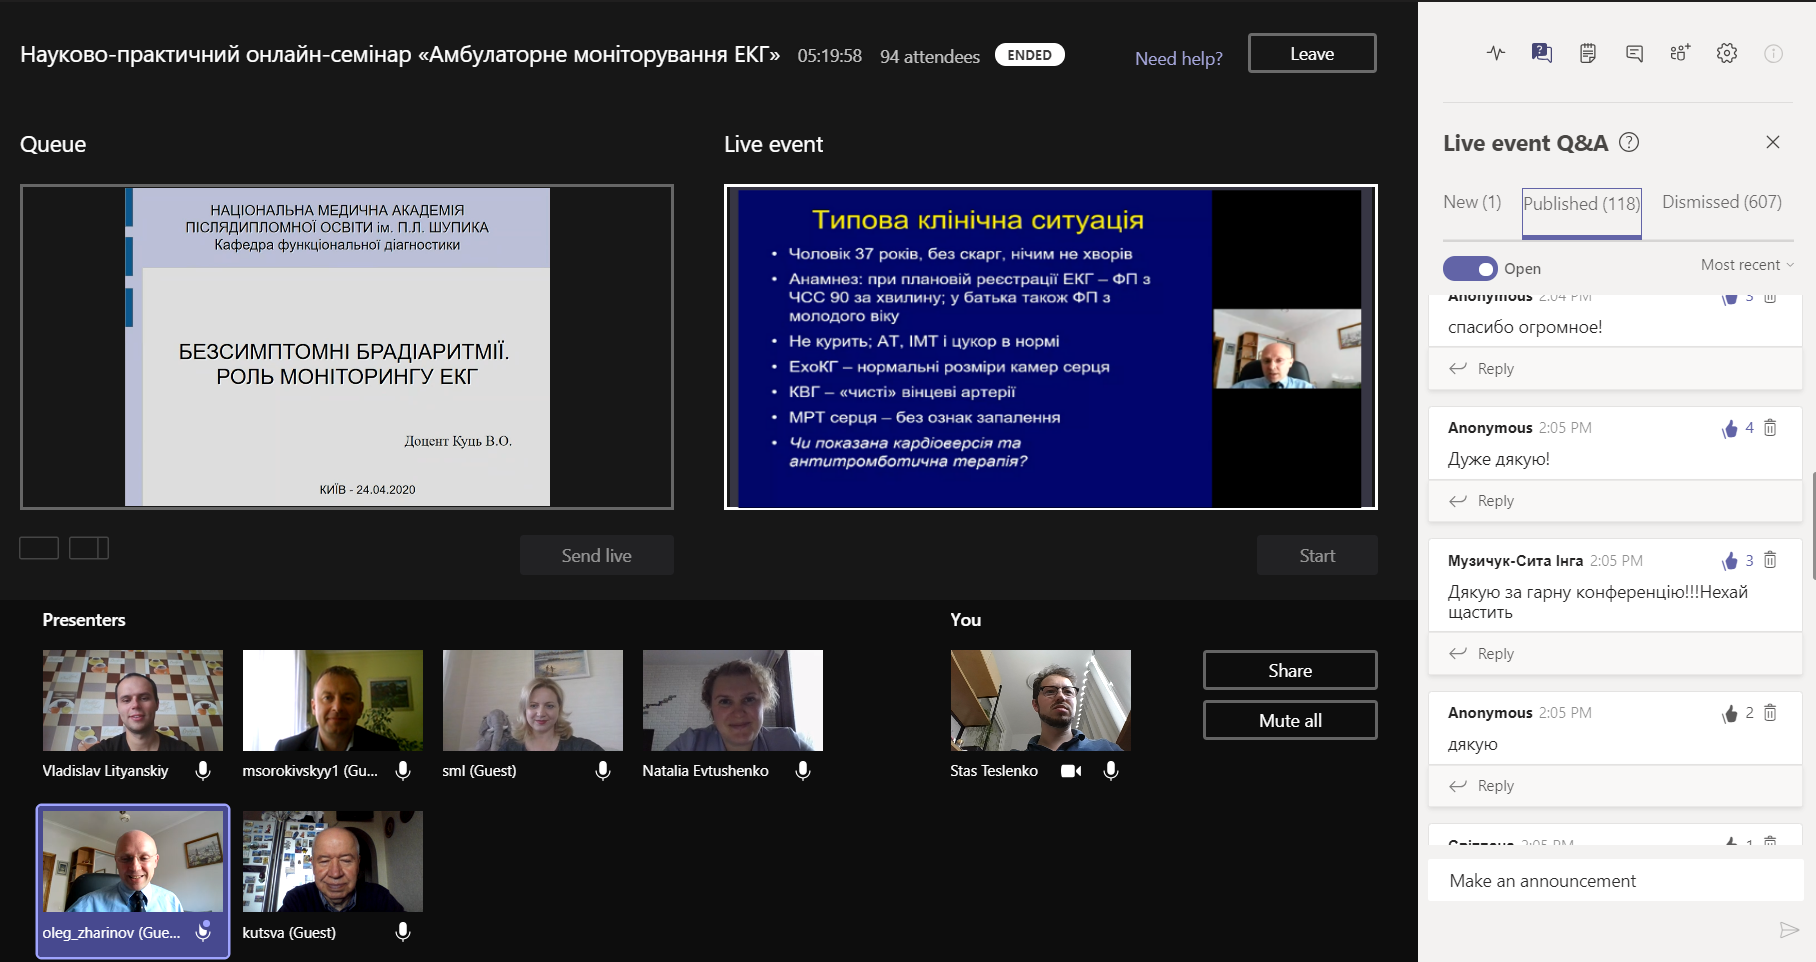Click the Live event preview window

point(1051,347)
